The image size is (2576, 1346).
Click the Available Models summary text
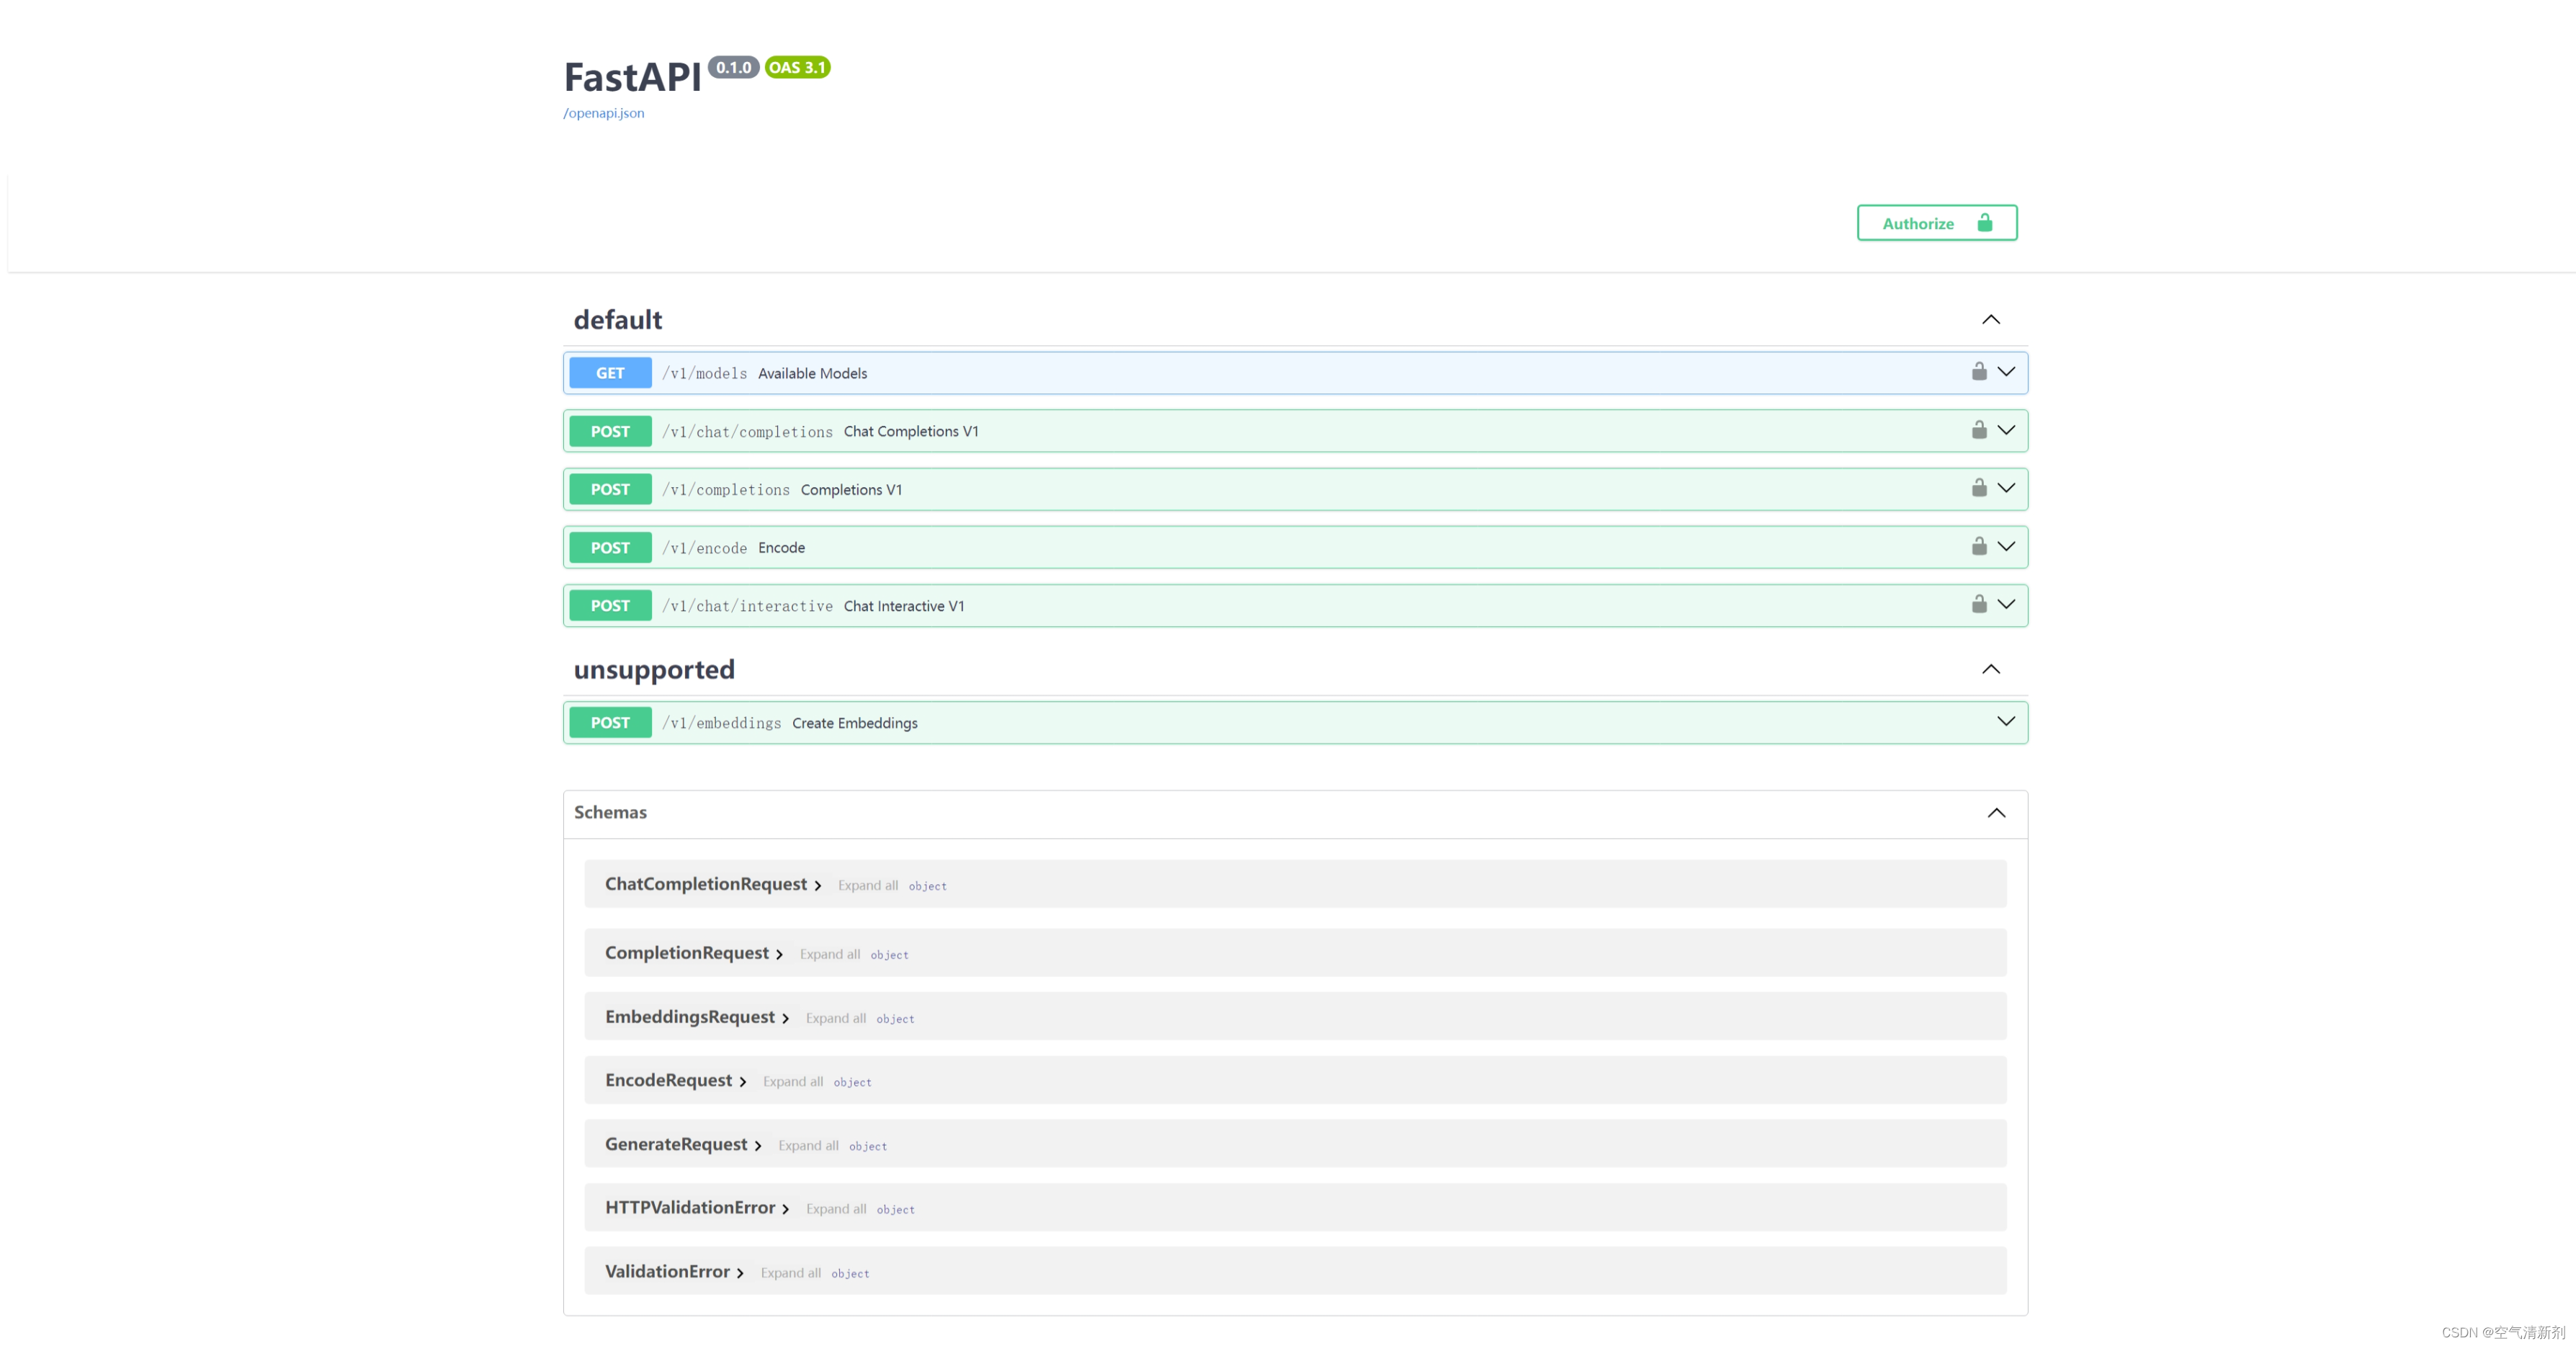click(812, 373)
